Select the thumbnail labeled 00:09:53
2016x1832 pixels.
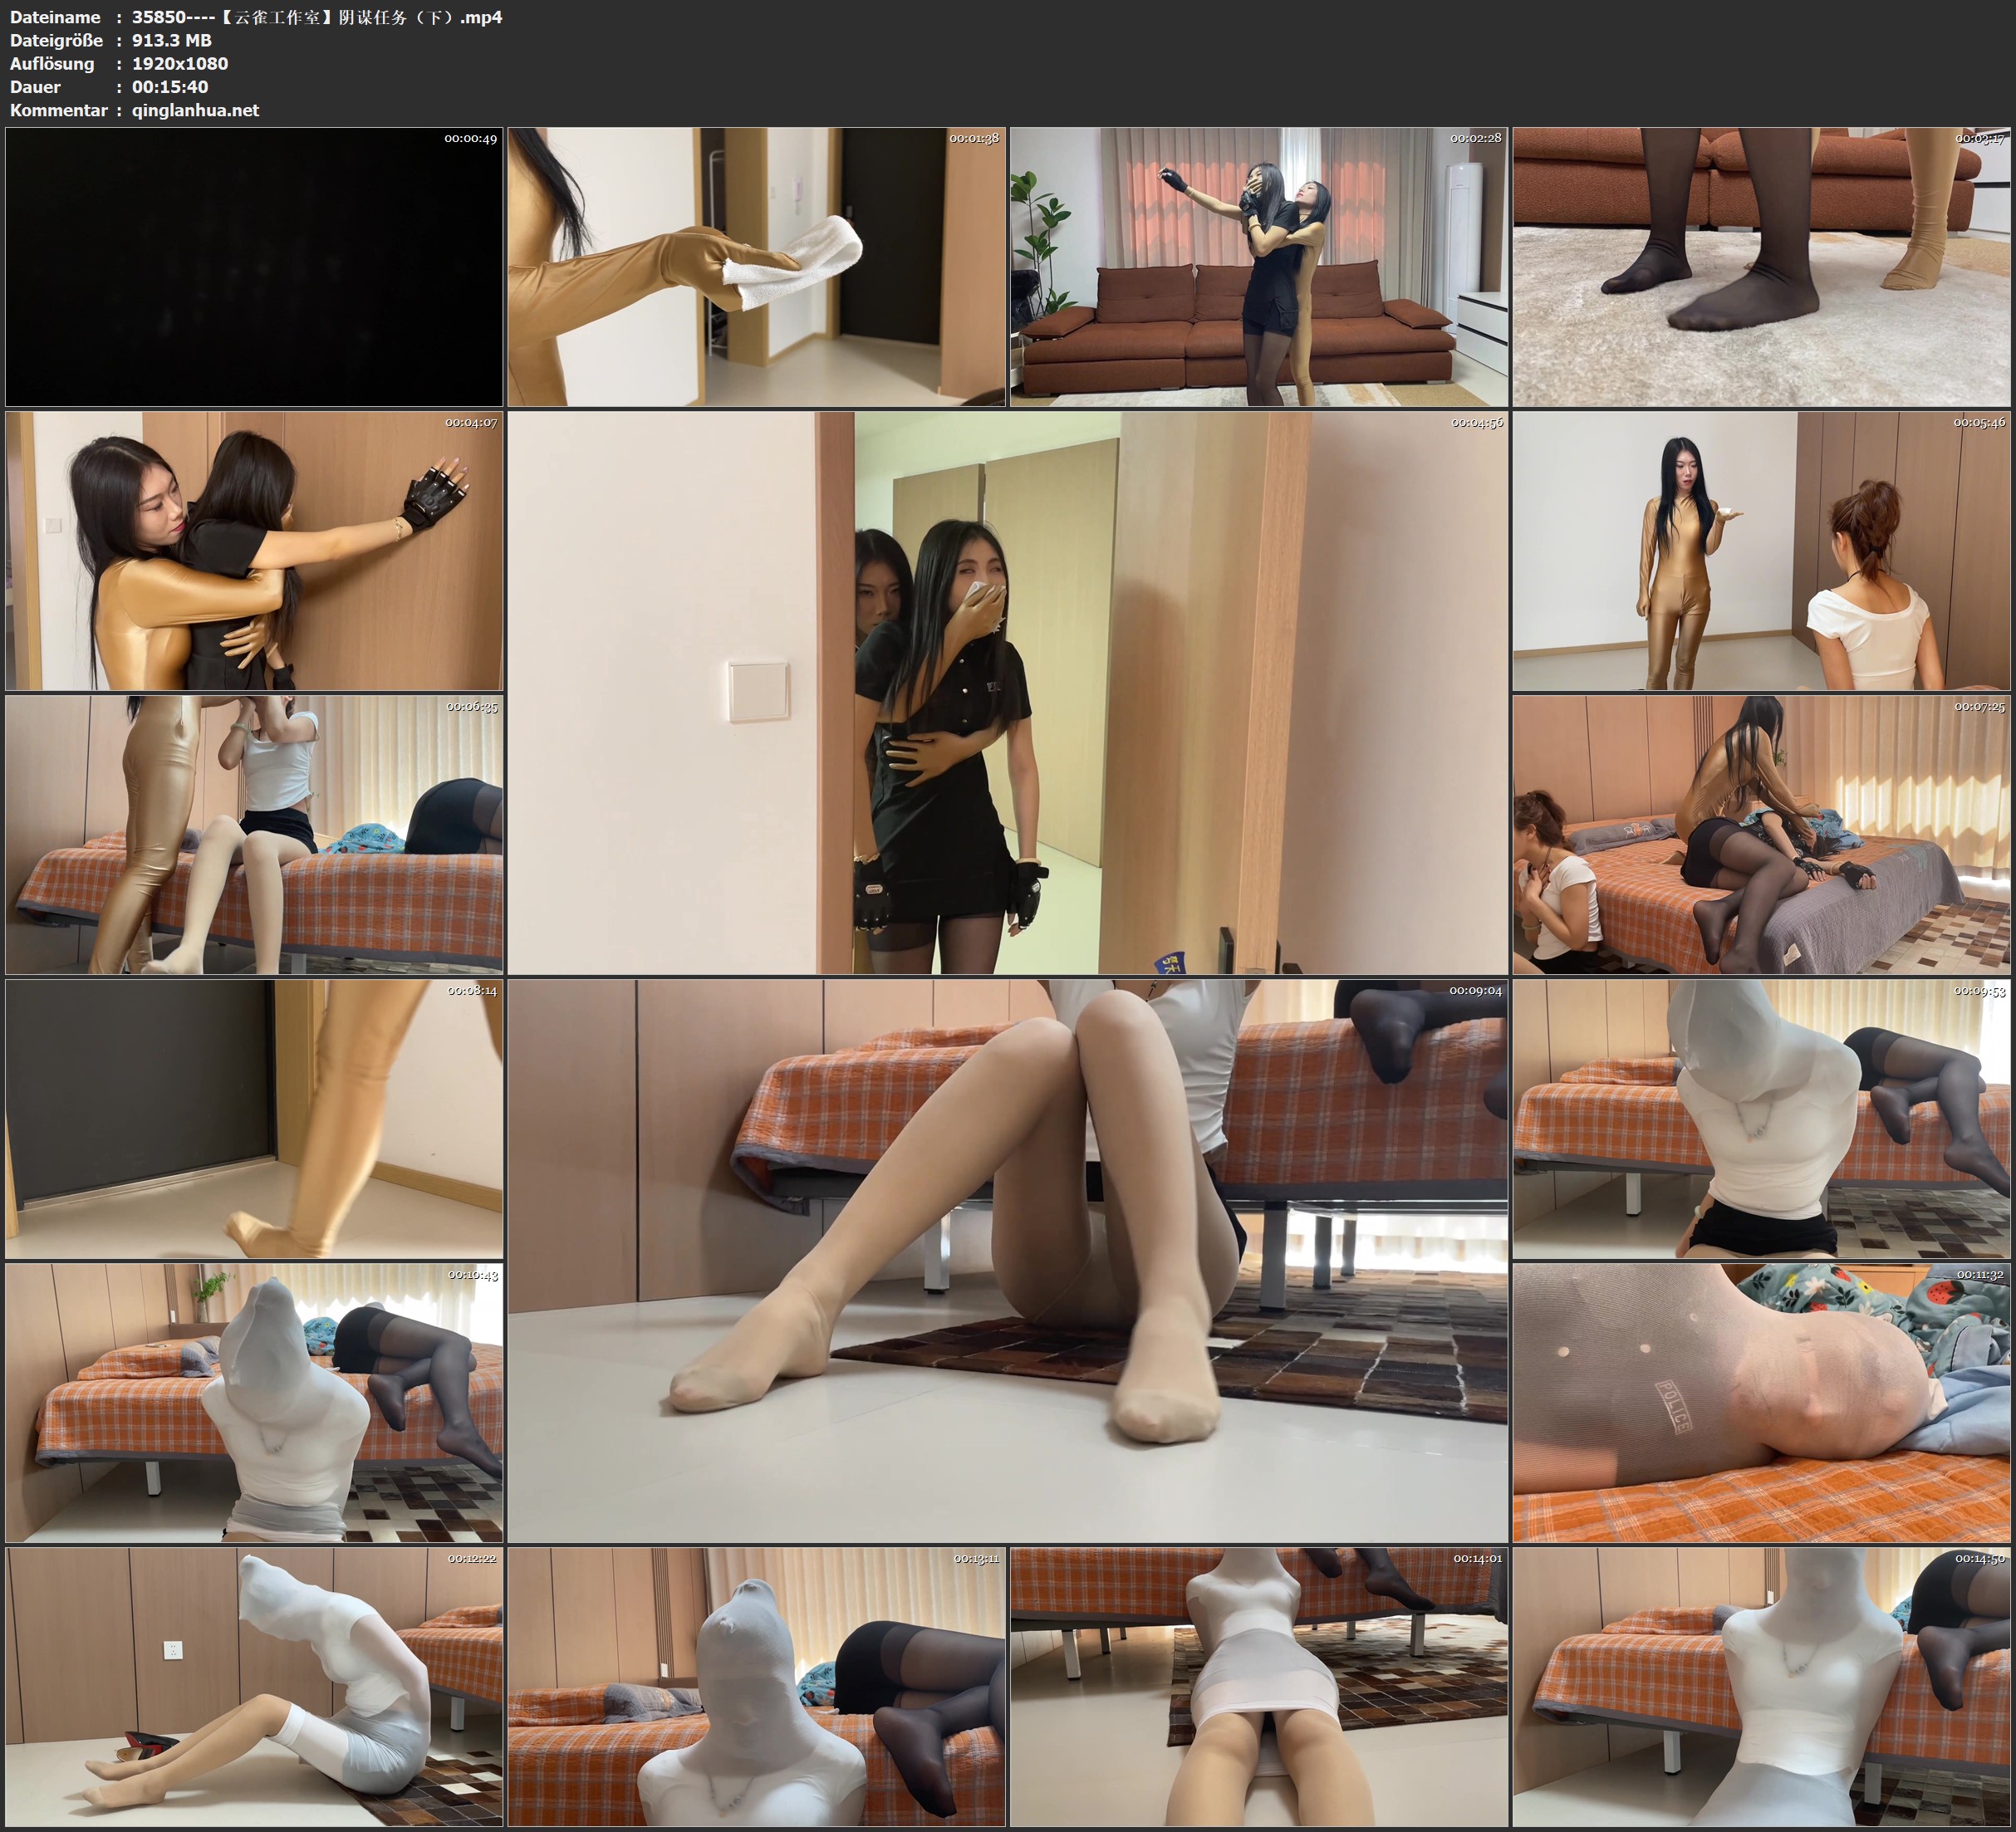(1760, 1119)
